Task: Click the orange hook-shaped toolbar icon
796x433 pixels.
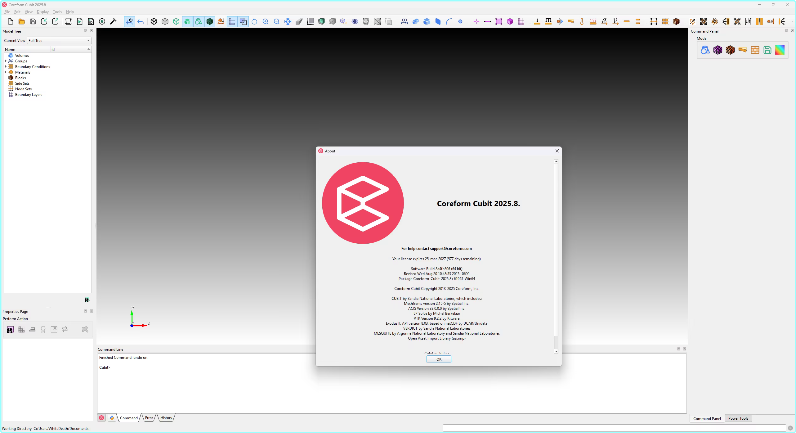Action: (x=582, y=21)
